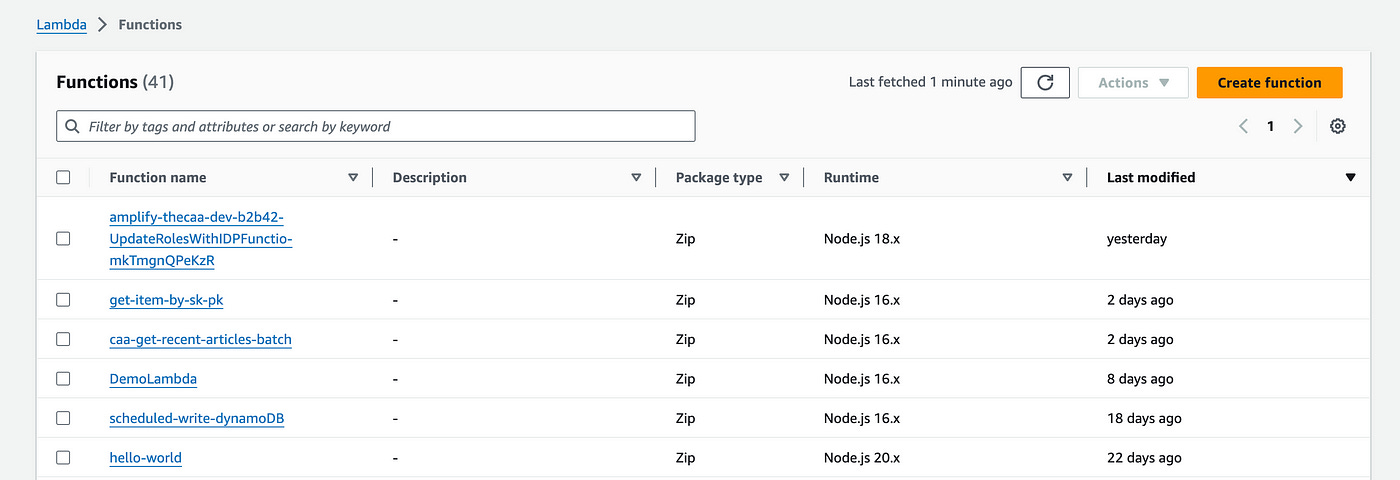
Task: Select the get-item-by-sk-pk checkbox
Action: (x=63, y=300)
